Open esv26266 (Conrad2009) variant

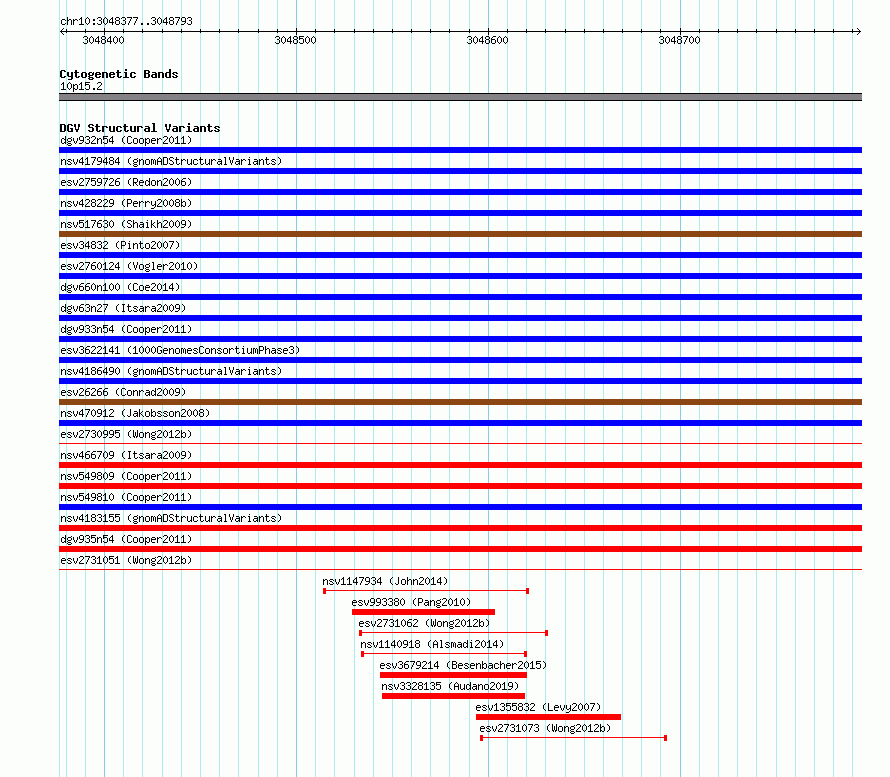click(x=123, y=392)
